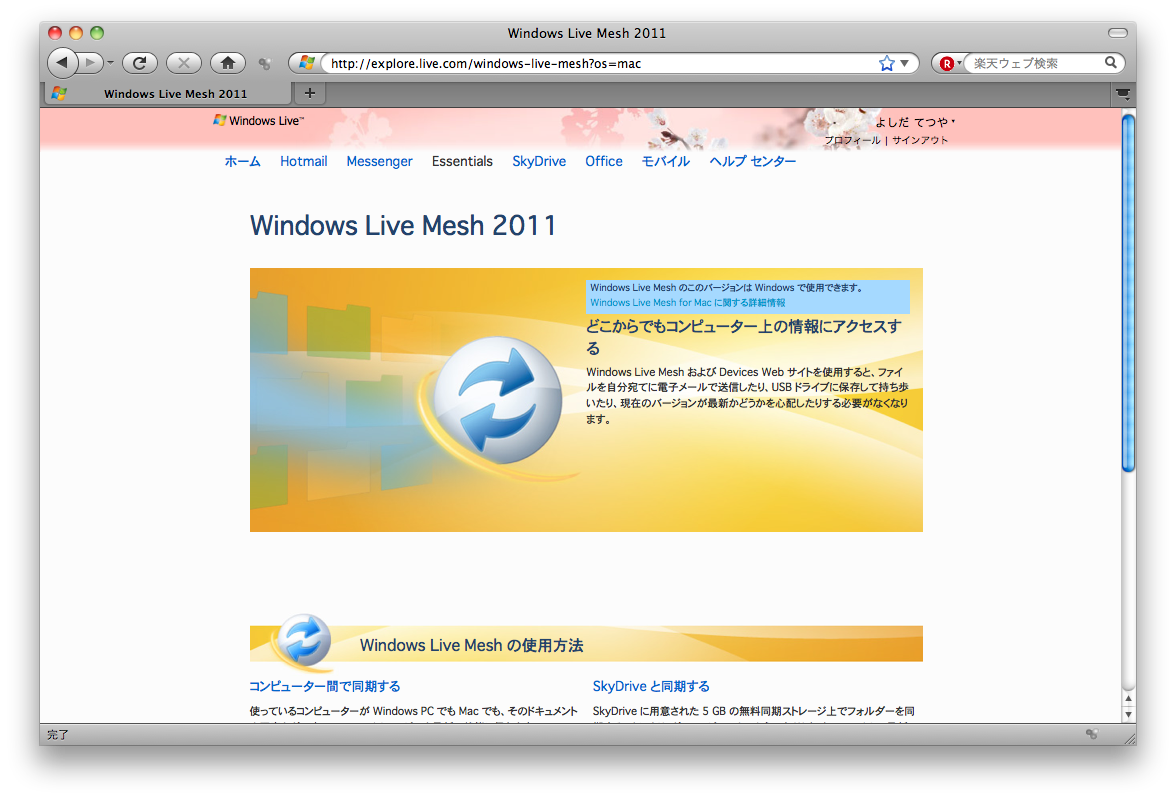Click the scrollbar up arrow
Image resolution: width=1176 pixels, height=800 pixels.
[1128, 698]
